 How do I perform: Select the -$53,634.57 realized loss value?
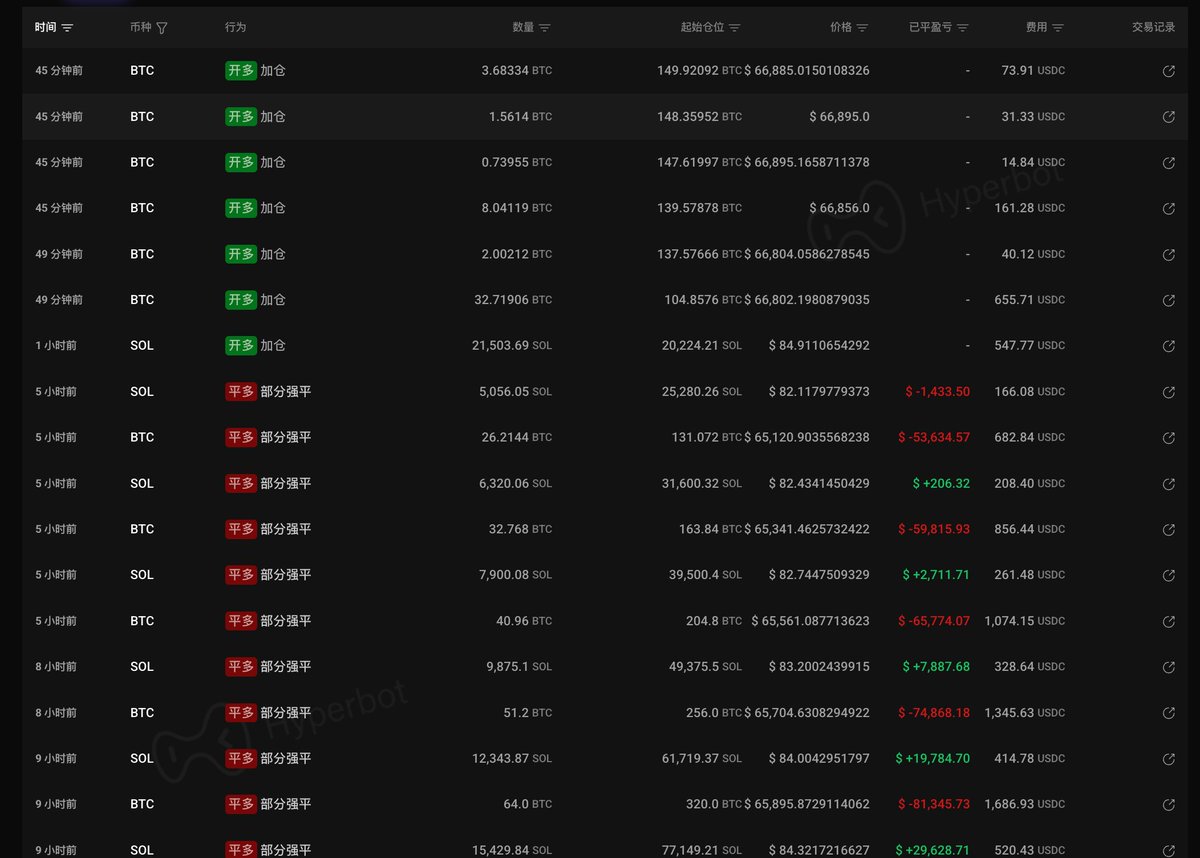tap(937, 438)
